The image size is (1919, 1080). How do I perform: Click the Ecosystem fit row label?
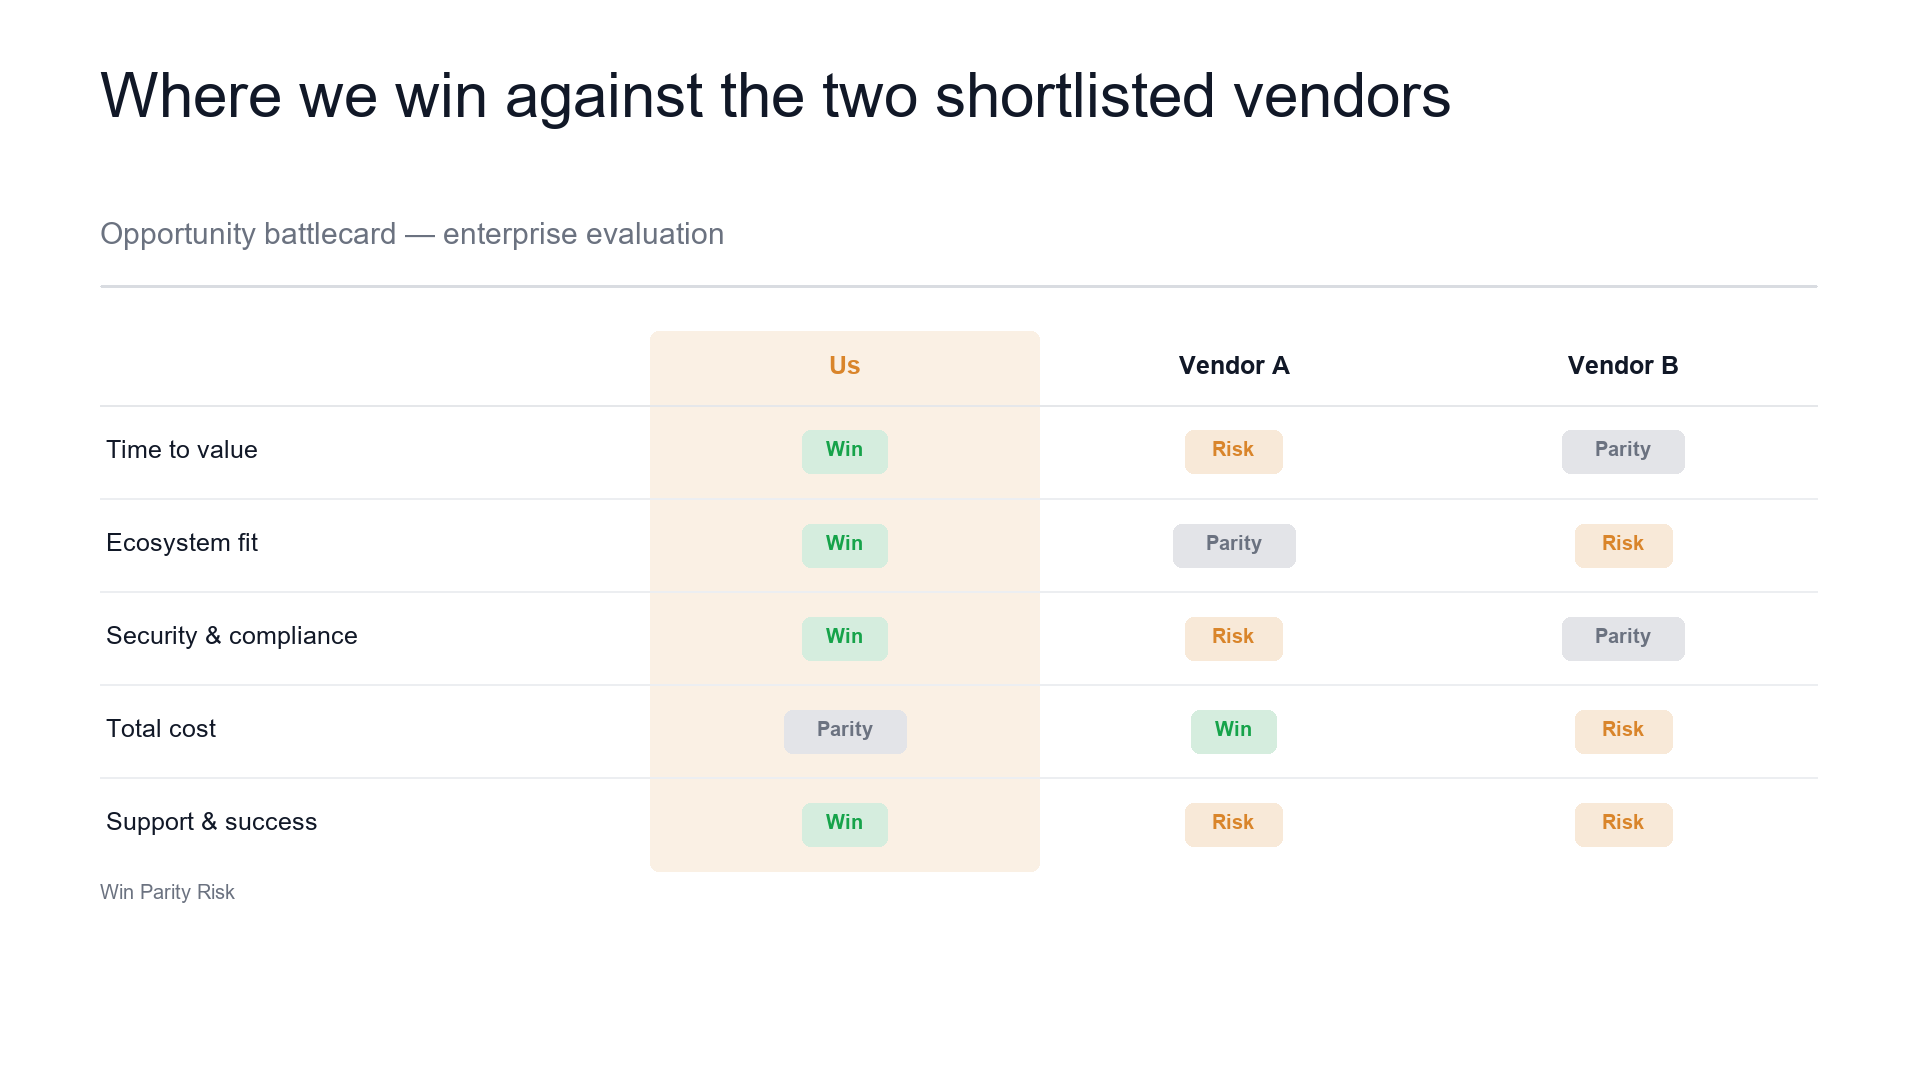(x=182, y=543)
